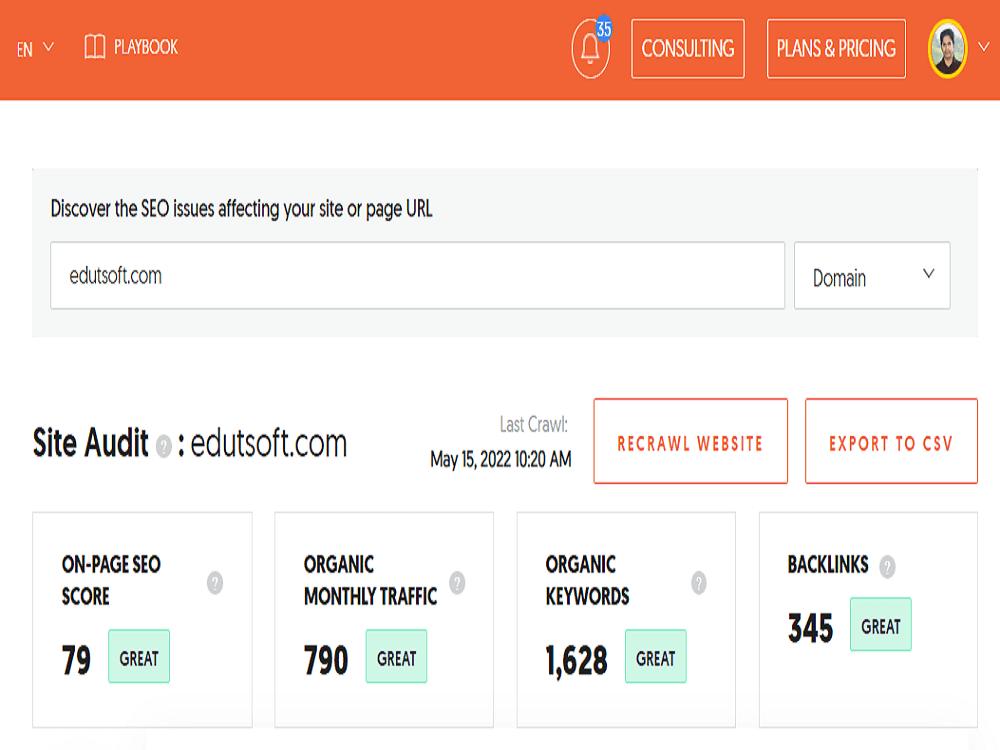Click the ORGANIC MONTHLY TRAFFIC card title
The height and width of the screenshot is (750, 1000).
point(371,580)
